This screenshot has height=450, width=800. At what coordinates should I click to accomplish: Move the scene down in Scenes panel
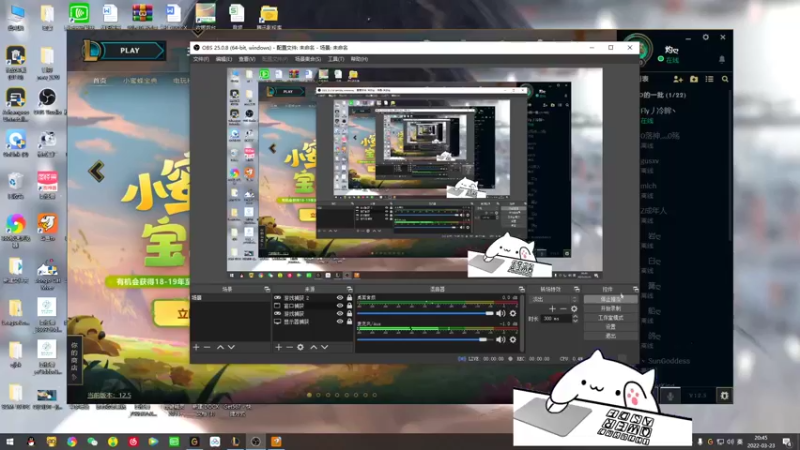coord(231,347)
